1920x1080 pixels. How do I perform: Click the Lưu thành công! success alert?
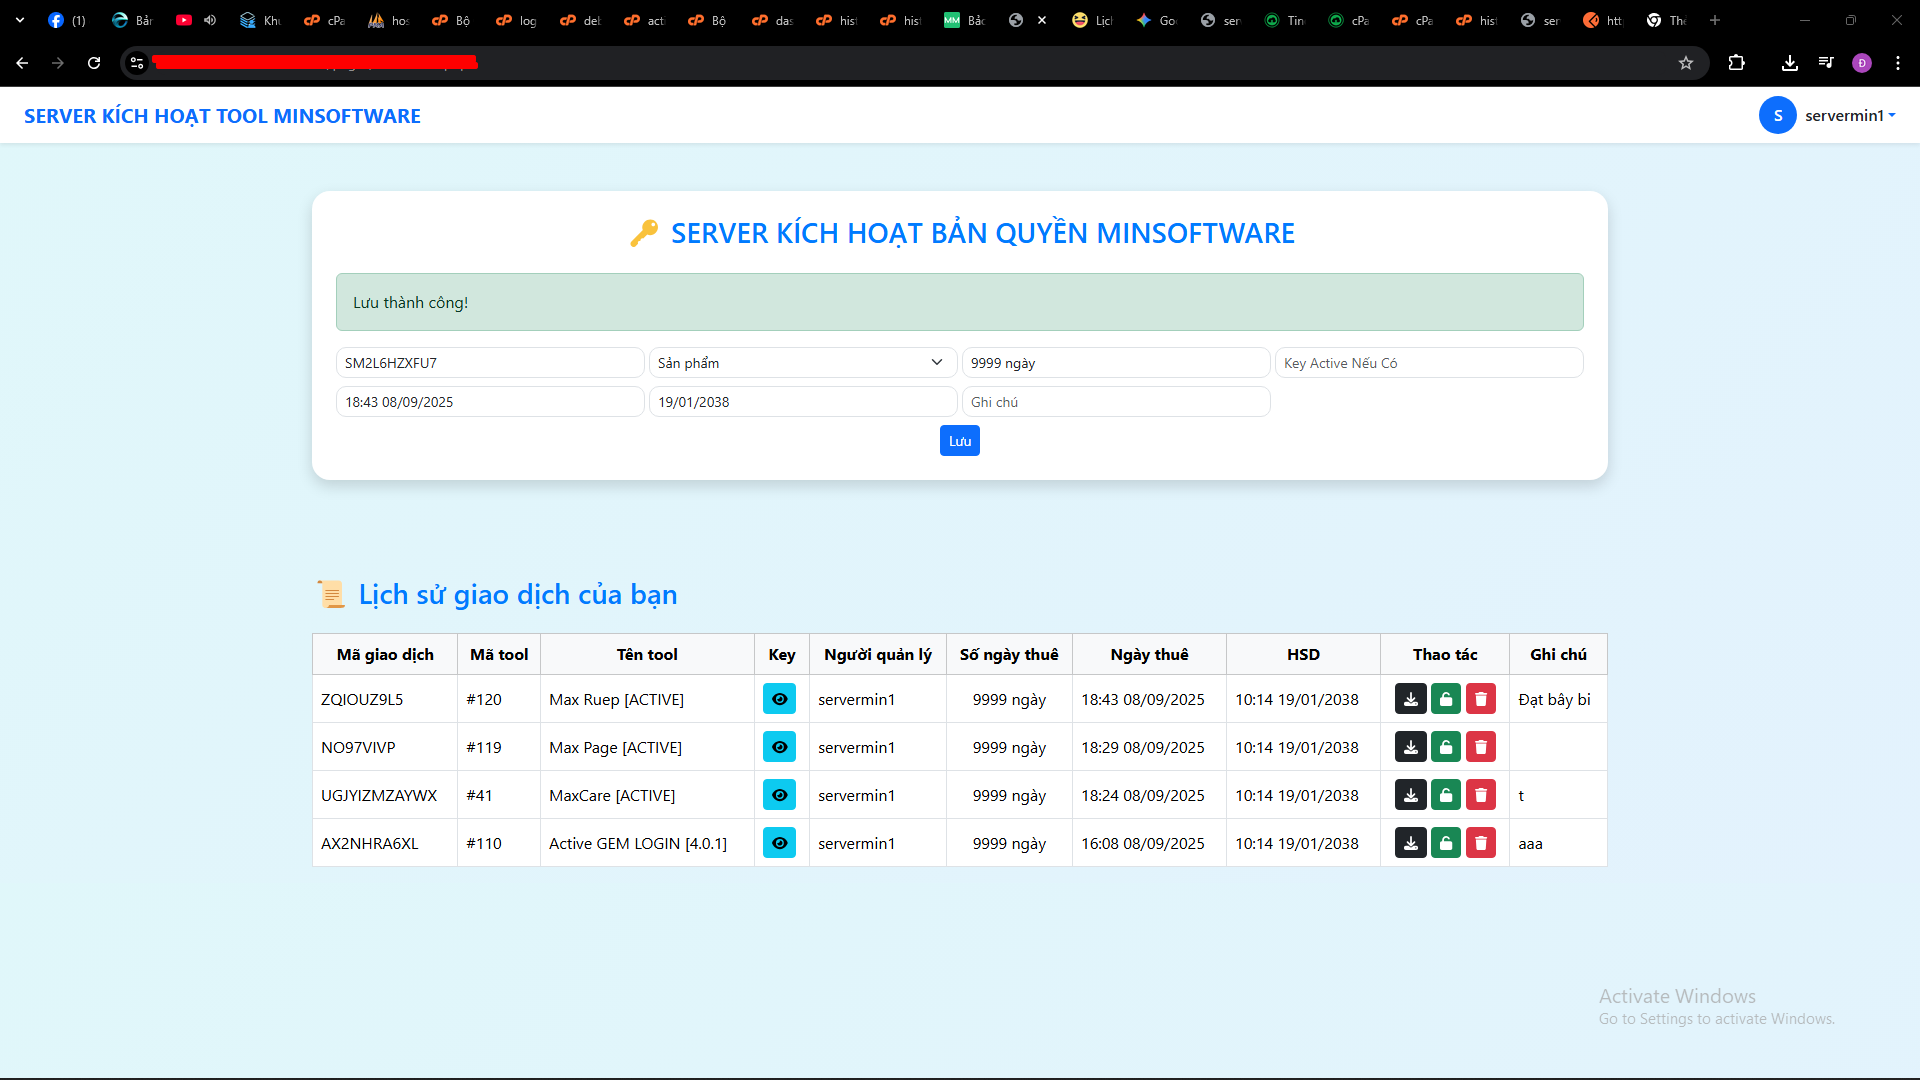[960, 302]
